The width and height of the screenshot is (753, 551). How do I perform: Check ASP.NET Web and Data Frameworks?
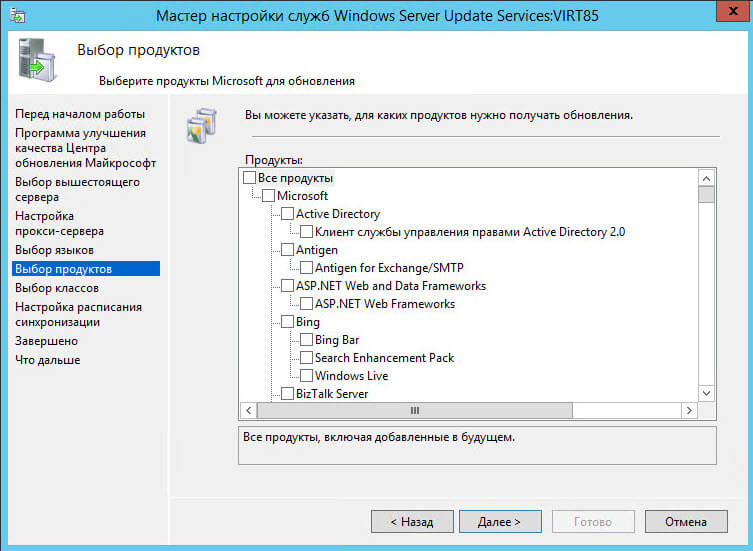point(287,286)
